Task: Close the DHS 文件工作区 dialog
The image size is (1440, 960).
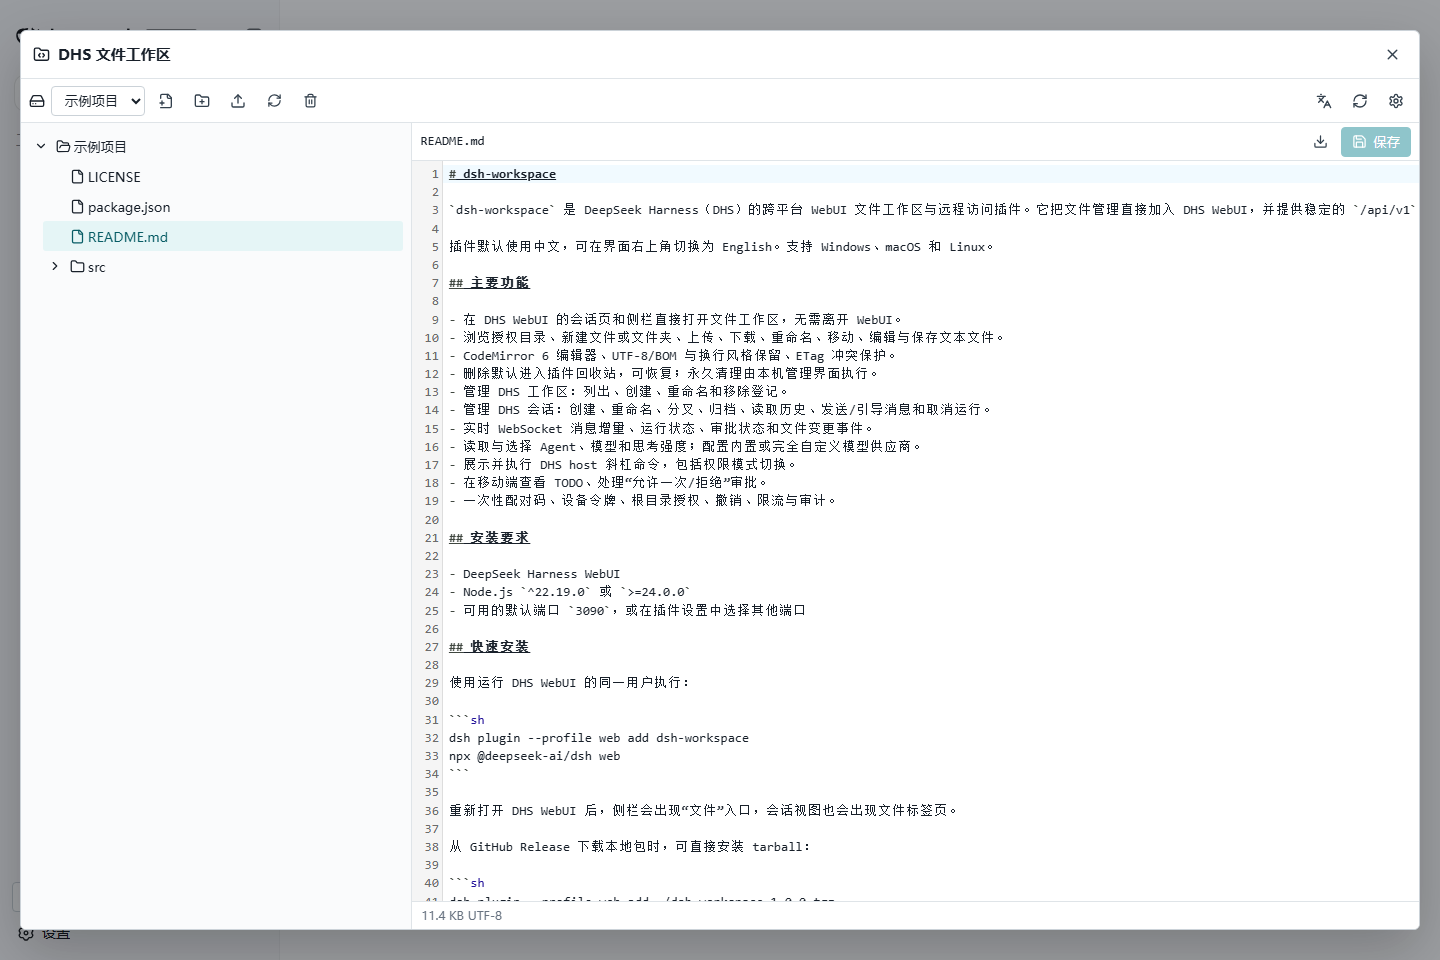Action: (1392, 55)
